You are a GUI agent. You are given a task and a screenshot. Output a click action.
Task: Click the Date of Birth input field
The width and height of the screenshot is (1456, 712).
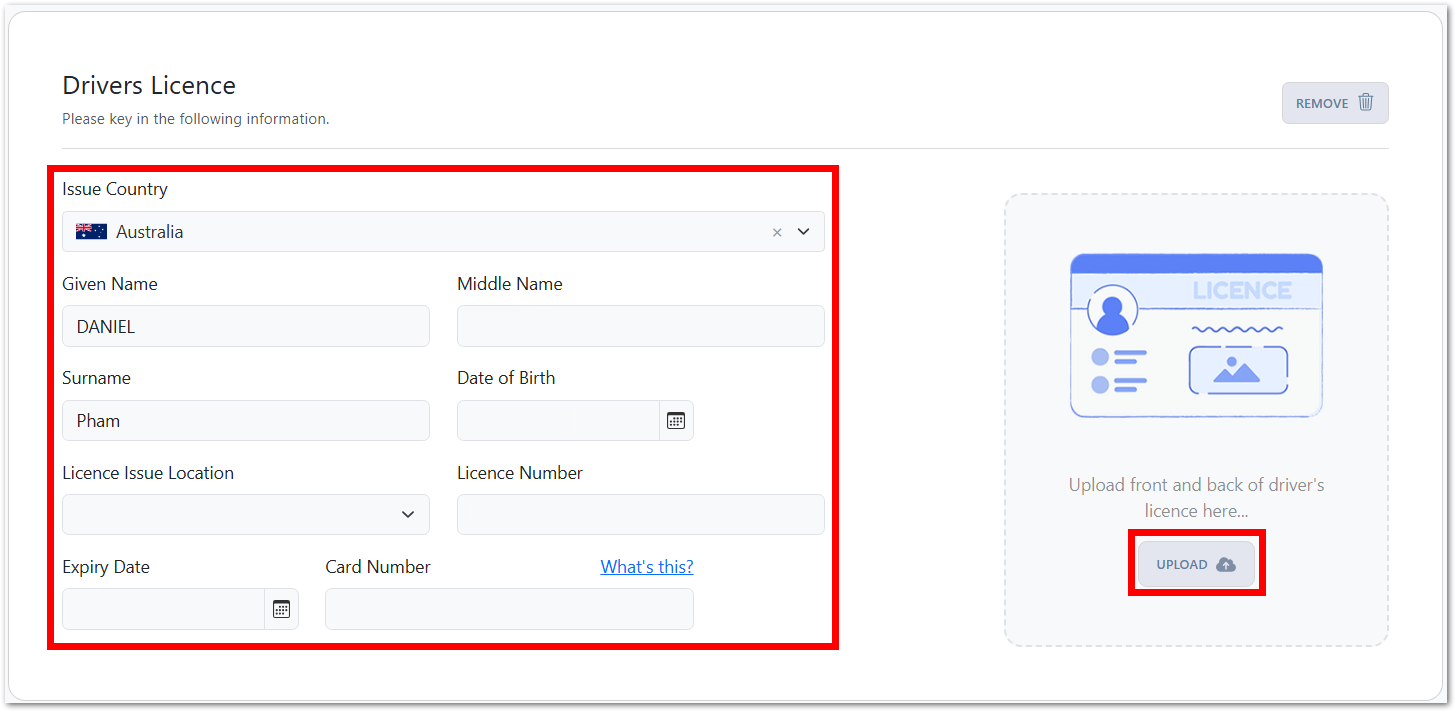tap(558, 420)
